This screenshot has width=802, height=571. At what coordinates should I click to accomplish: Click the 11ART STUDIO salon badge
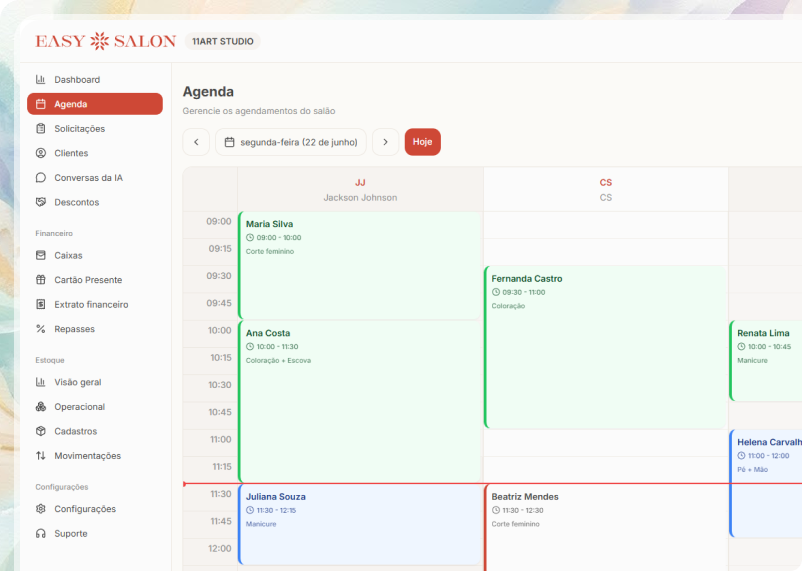[x=222, y=41]
